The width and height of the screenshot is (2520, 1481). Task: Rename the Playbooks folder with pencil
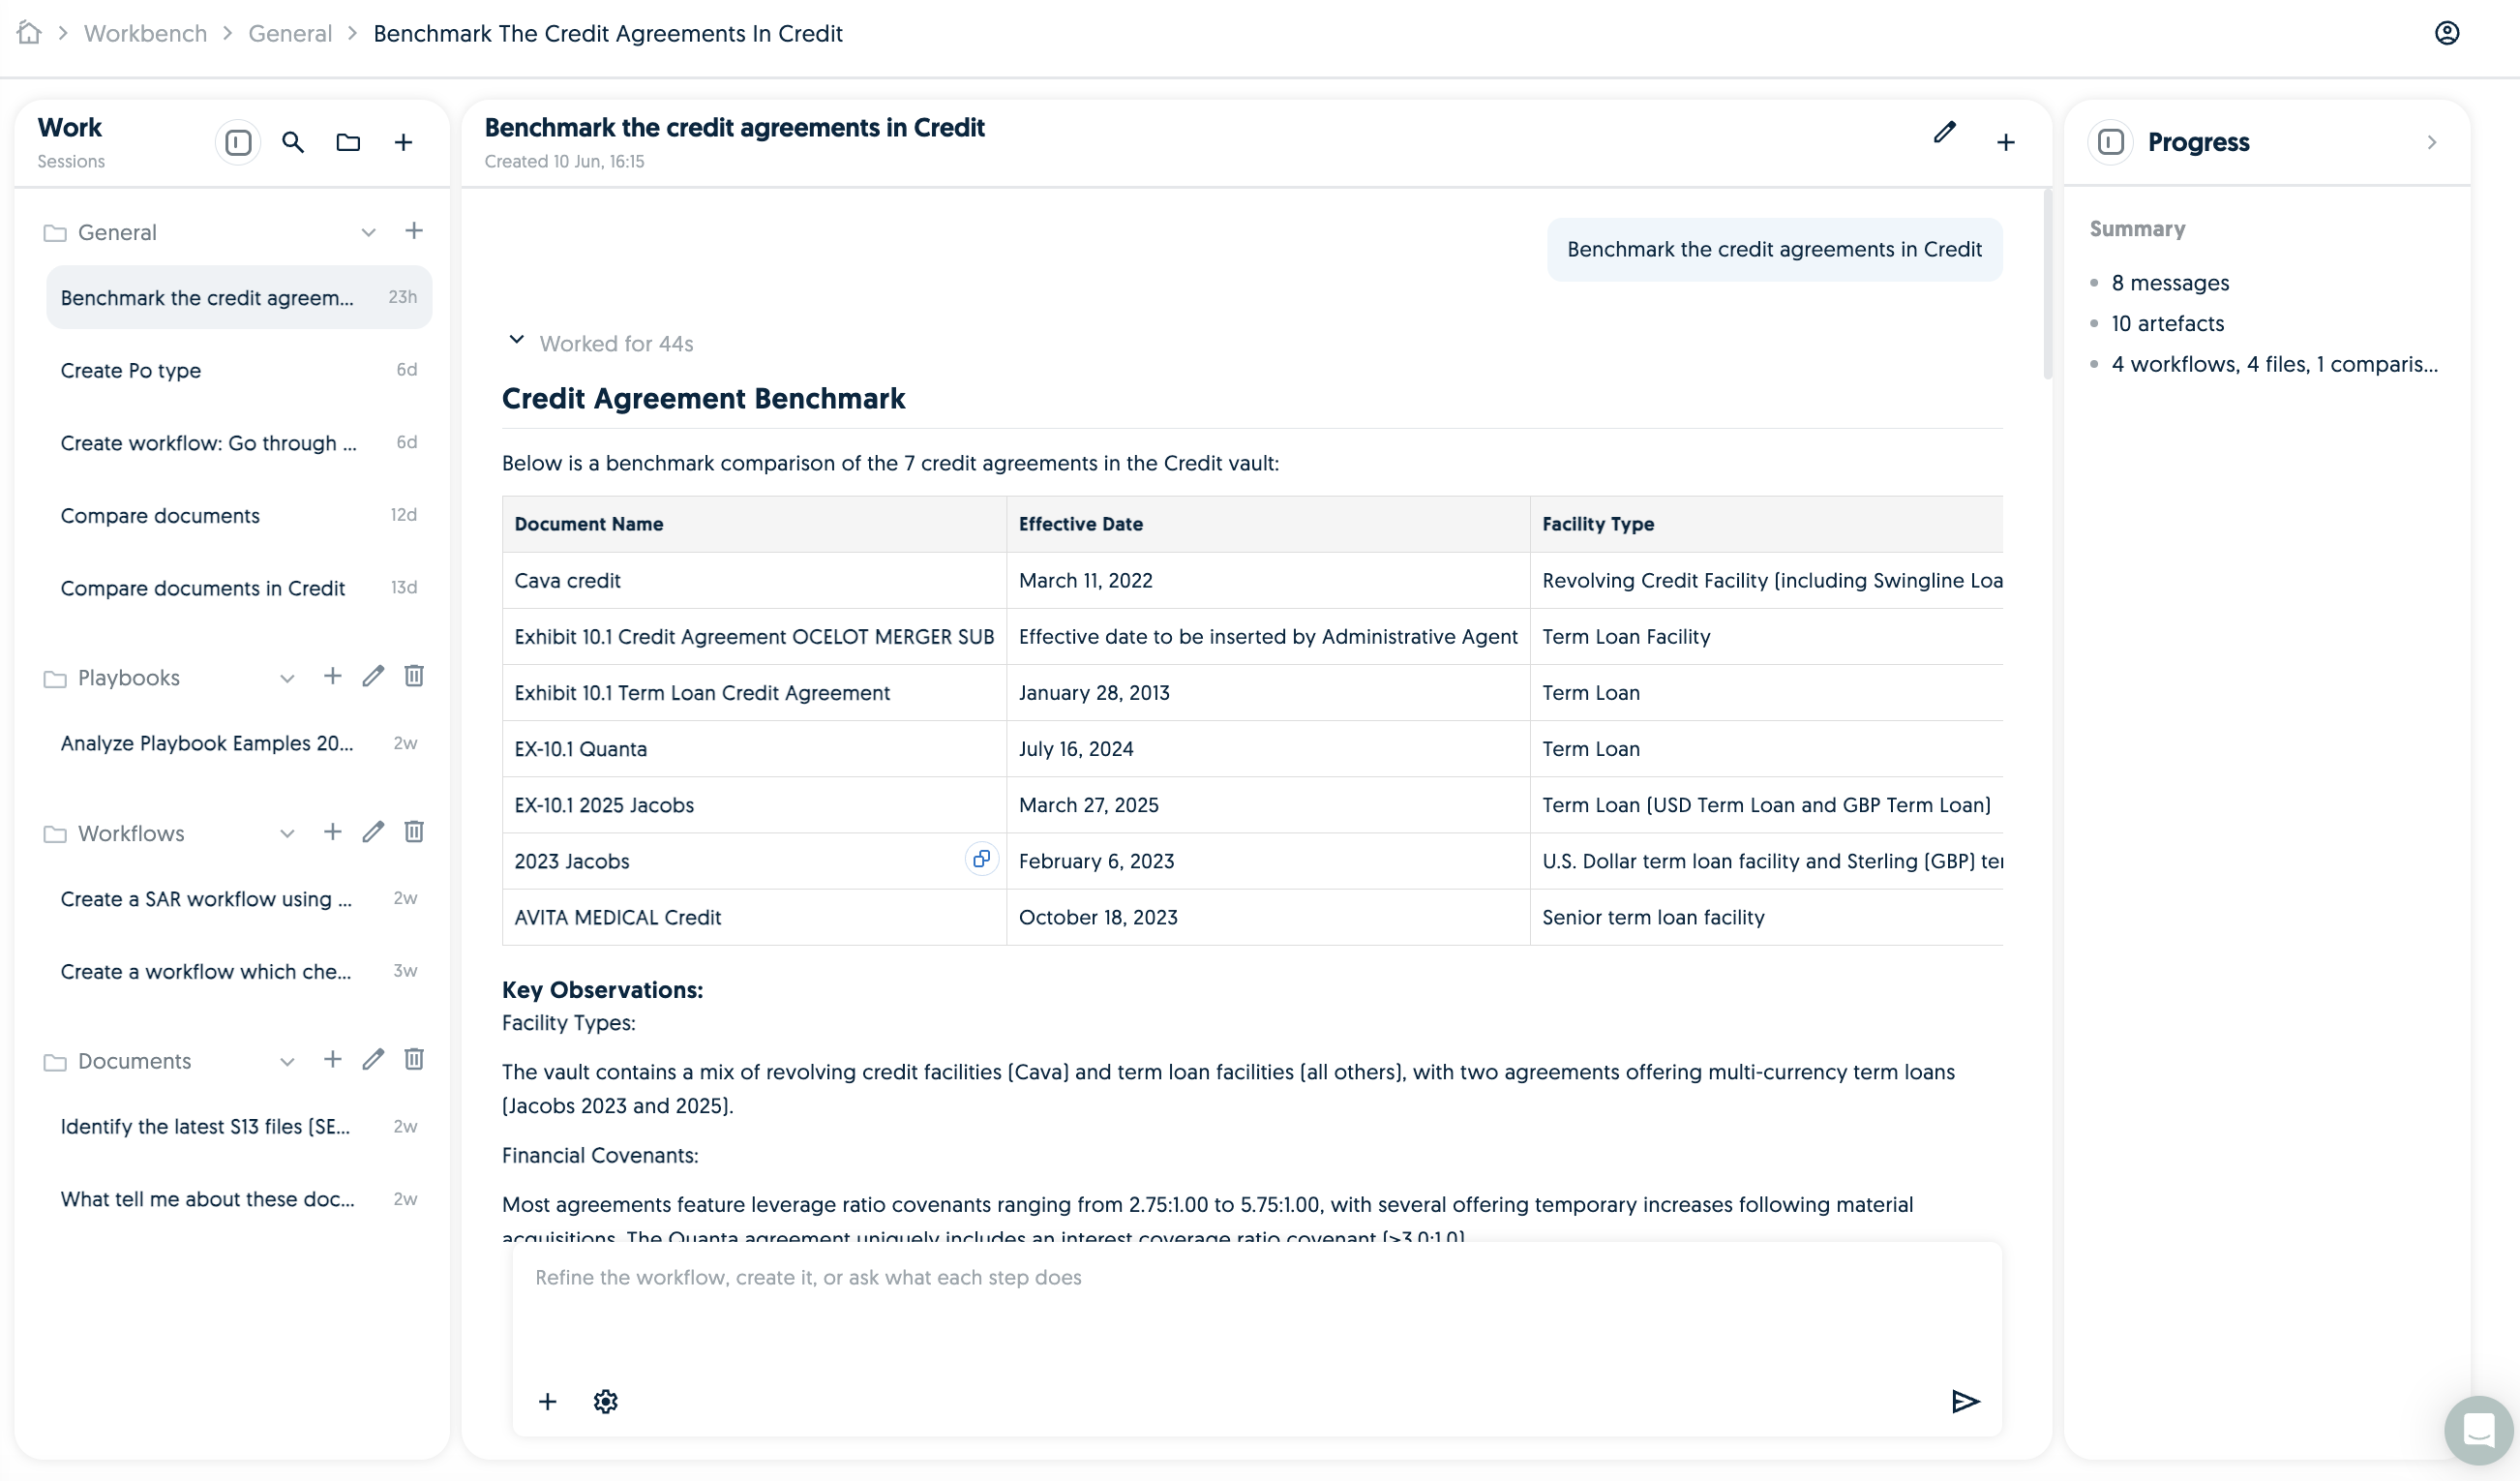pyautogui.click(x=373, y=676)
